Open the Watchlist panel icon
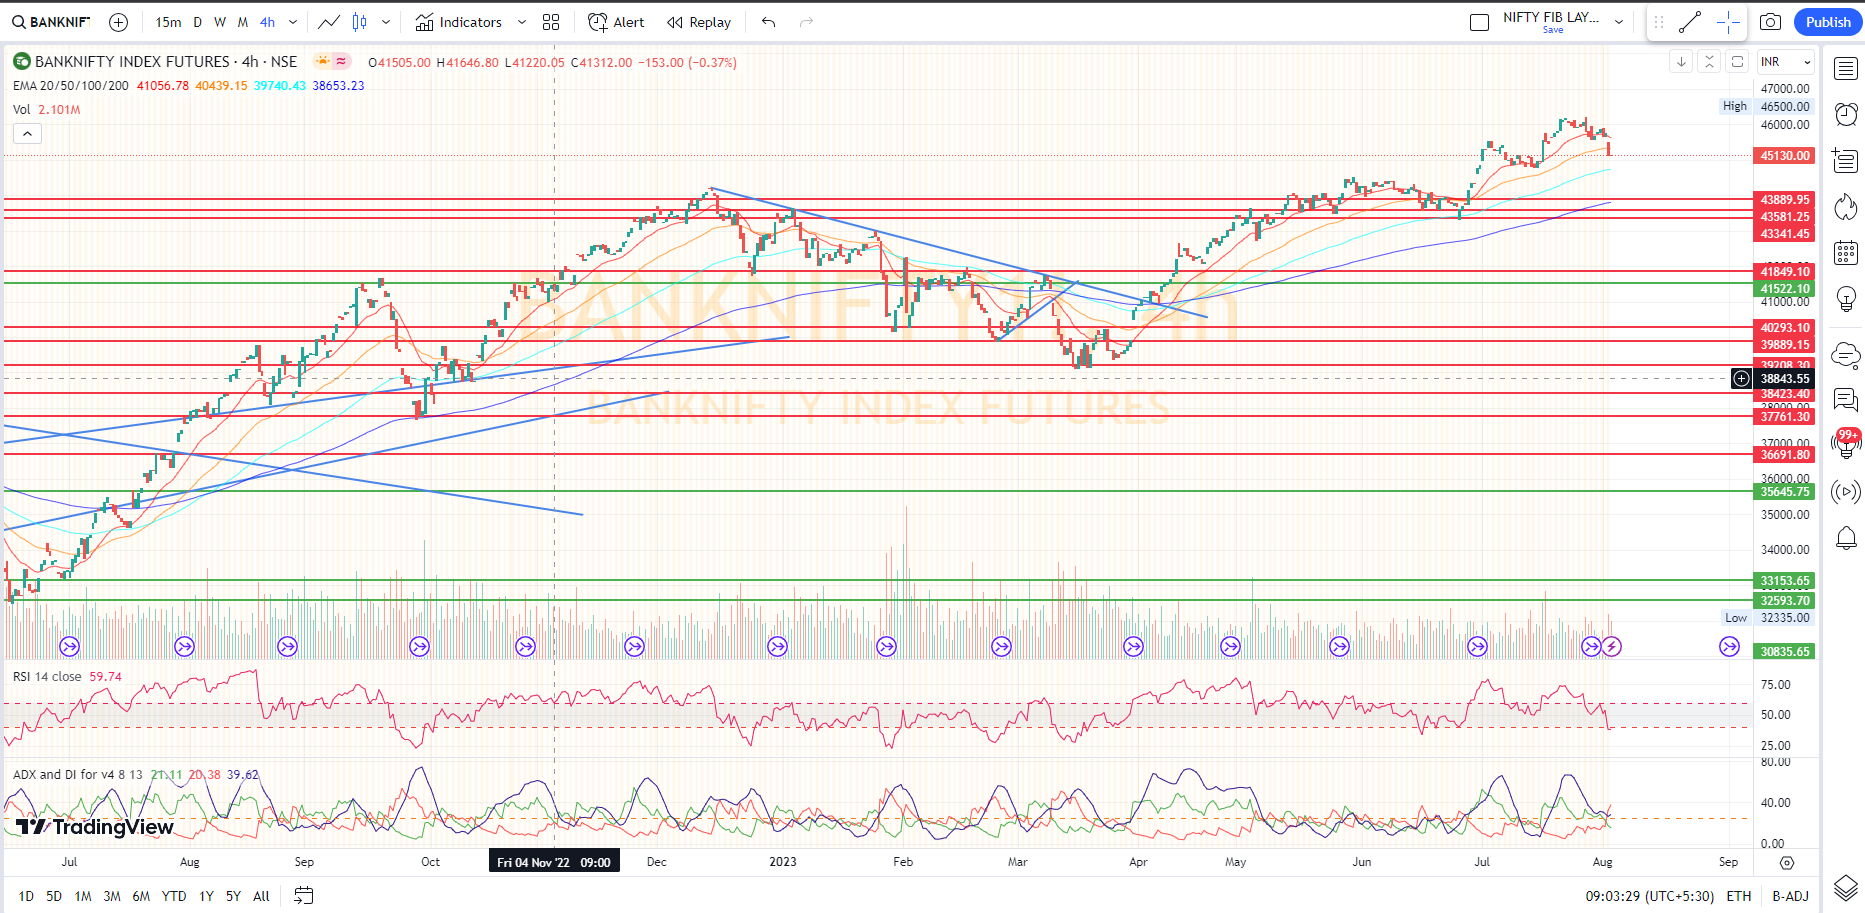Image resolution: width=1865 pixels, height=913 pixels. coord(1845,69)
